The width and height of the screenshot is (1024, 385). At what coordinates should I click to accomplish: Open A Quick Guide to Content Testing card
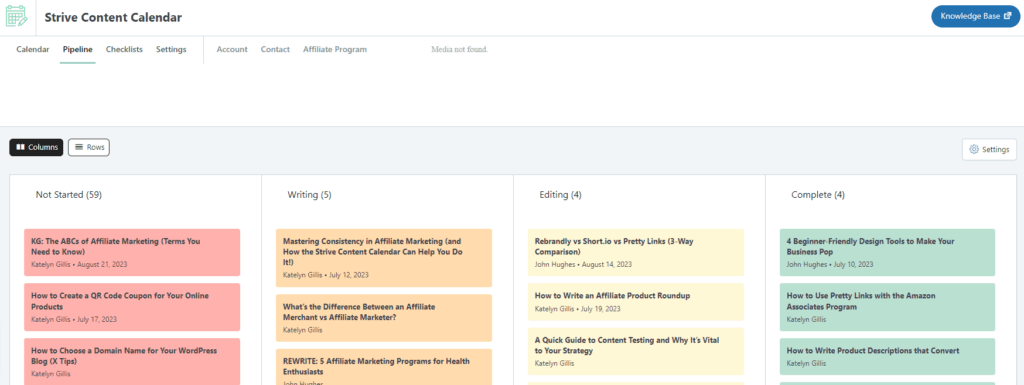tap(636, 351)
